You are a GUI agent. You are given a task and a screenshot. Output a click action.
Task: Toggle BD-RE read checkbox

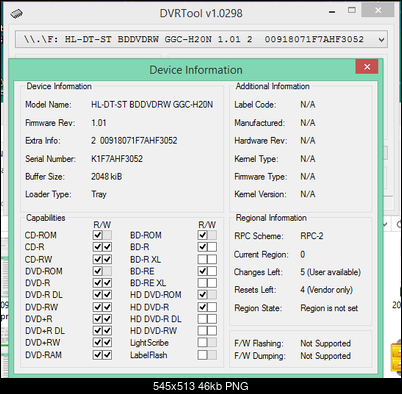click(x=202, y=271)
